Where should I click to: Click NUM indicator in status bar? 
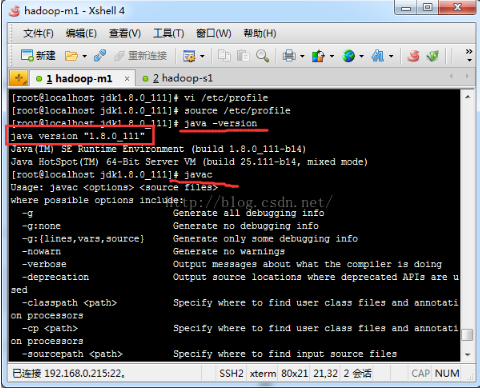point(447,374)
